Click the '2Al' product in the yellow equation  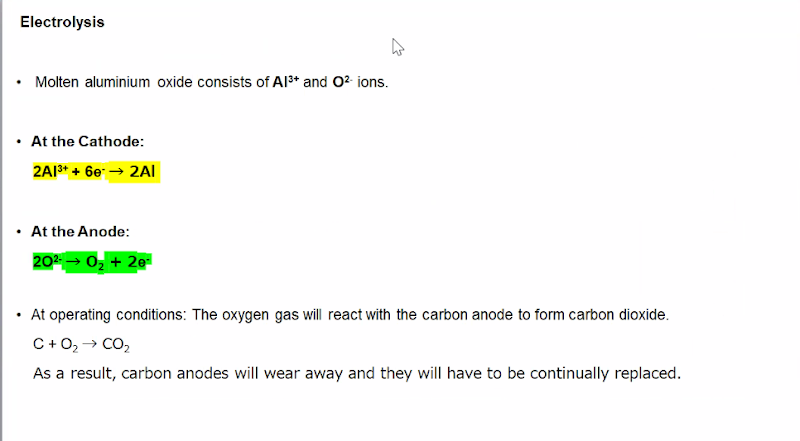142,172
